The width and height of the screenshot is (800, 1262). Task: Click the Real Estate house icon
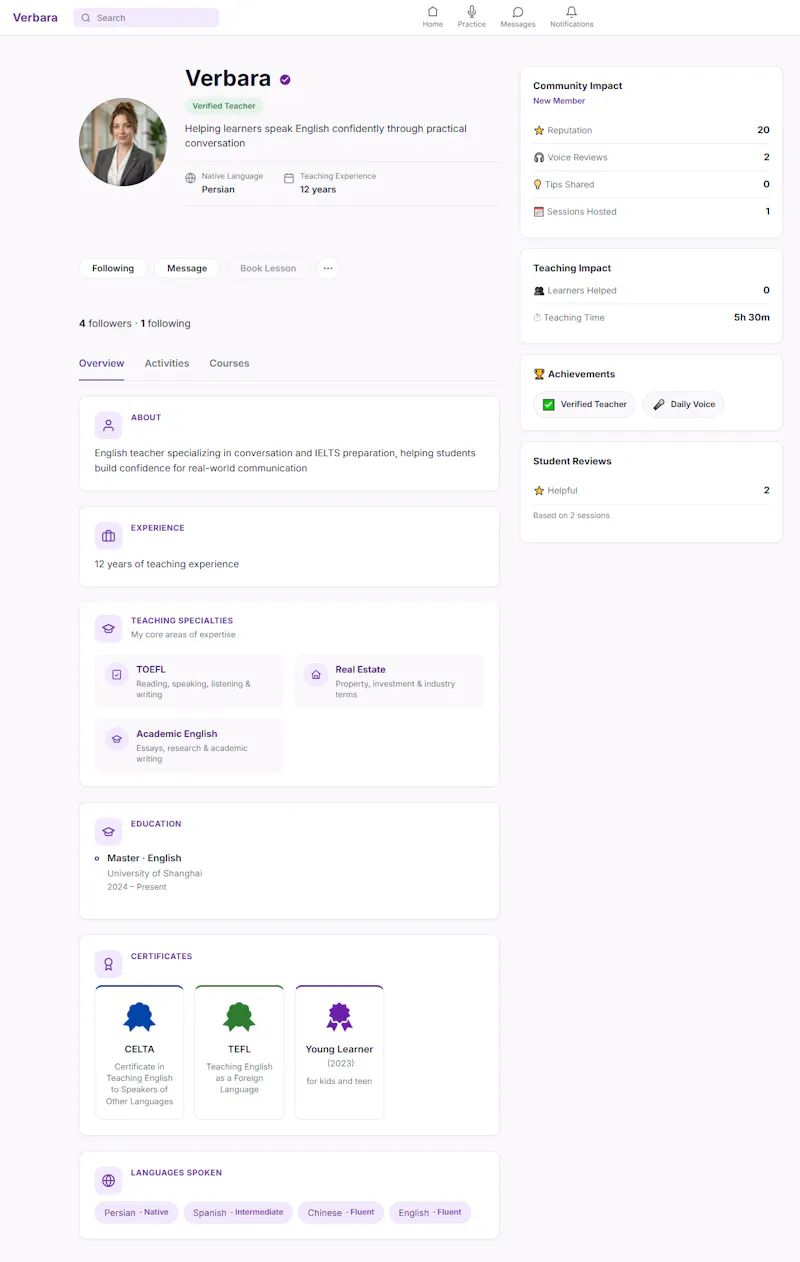point(316,675)
